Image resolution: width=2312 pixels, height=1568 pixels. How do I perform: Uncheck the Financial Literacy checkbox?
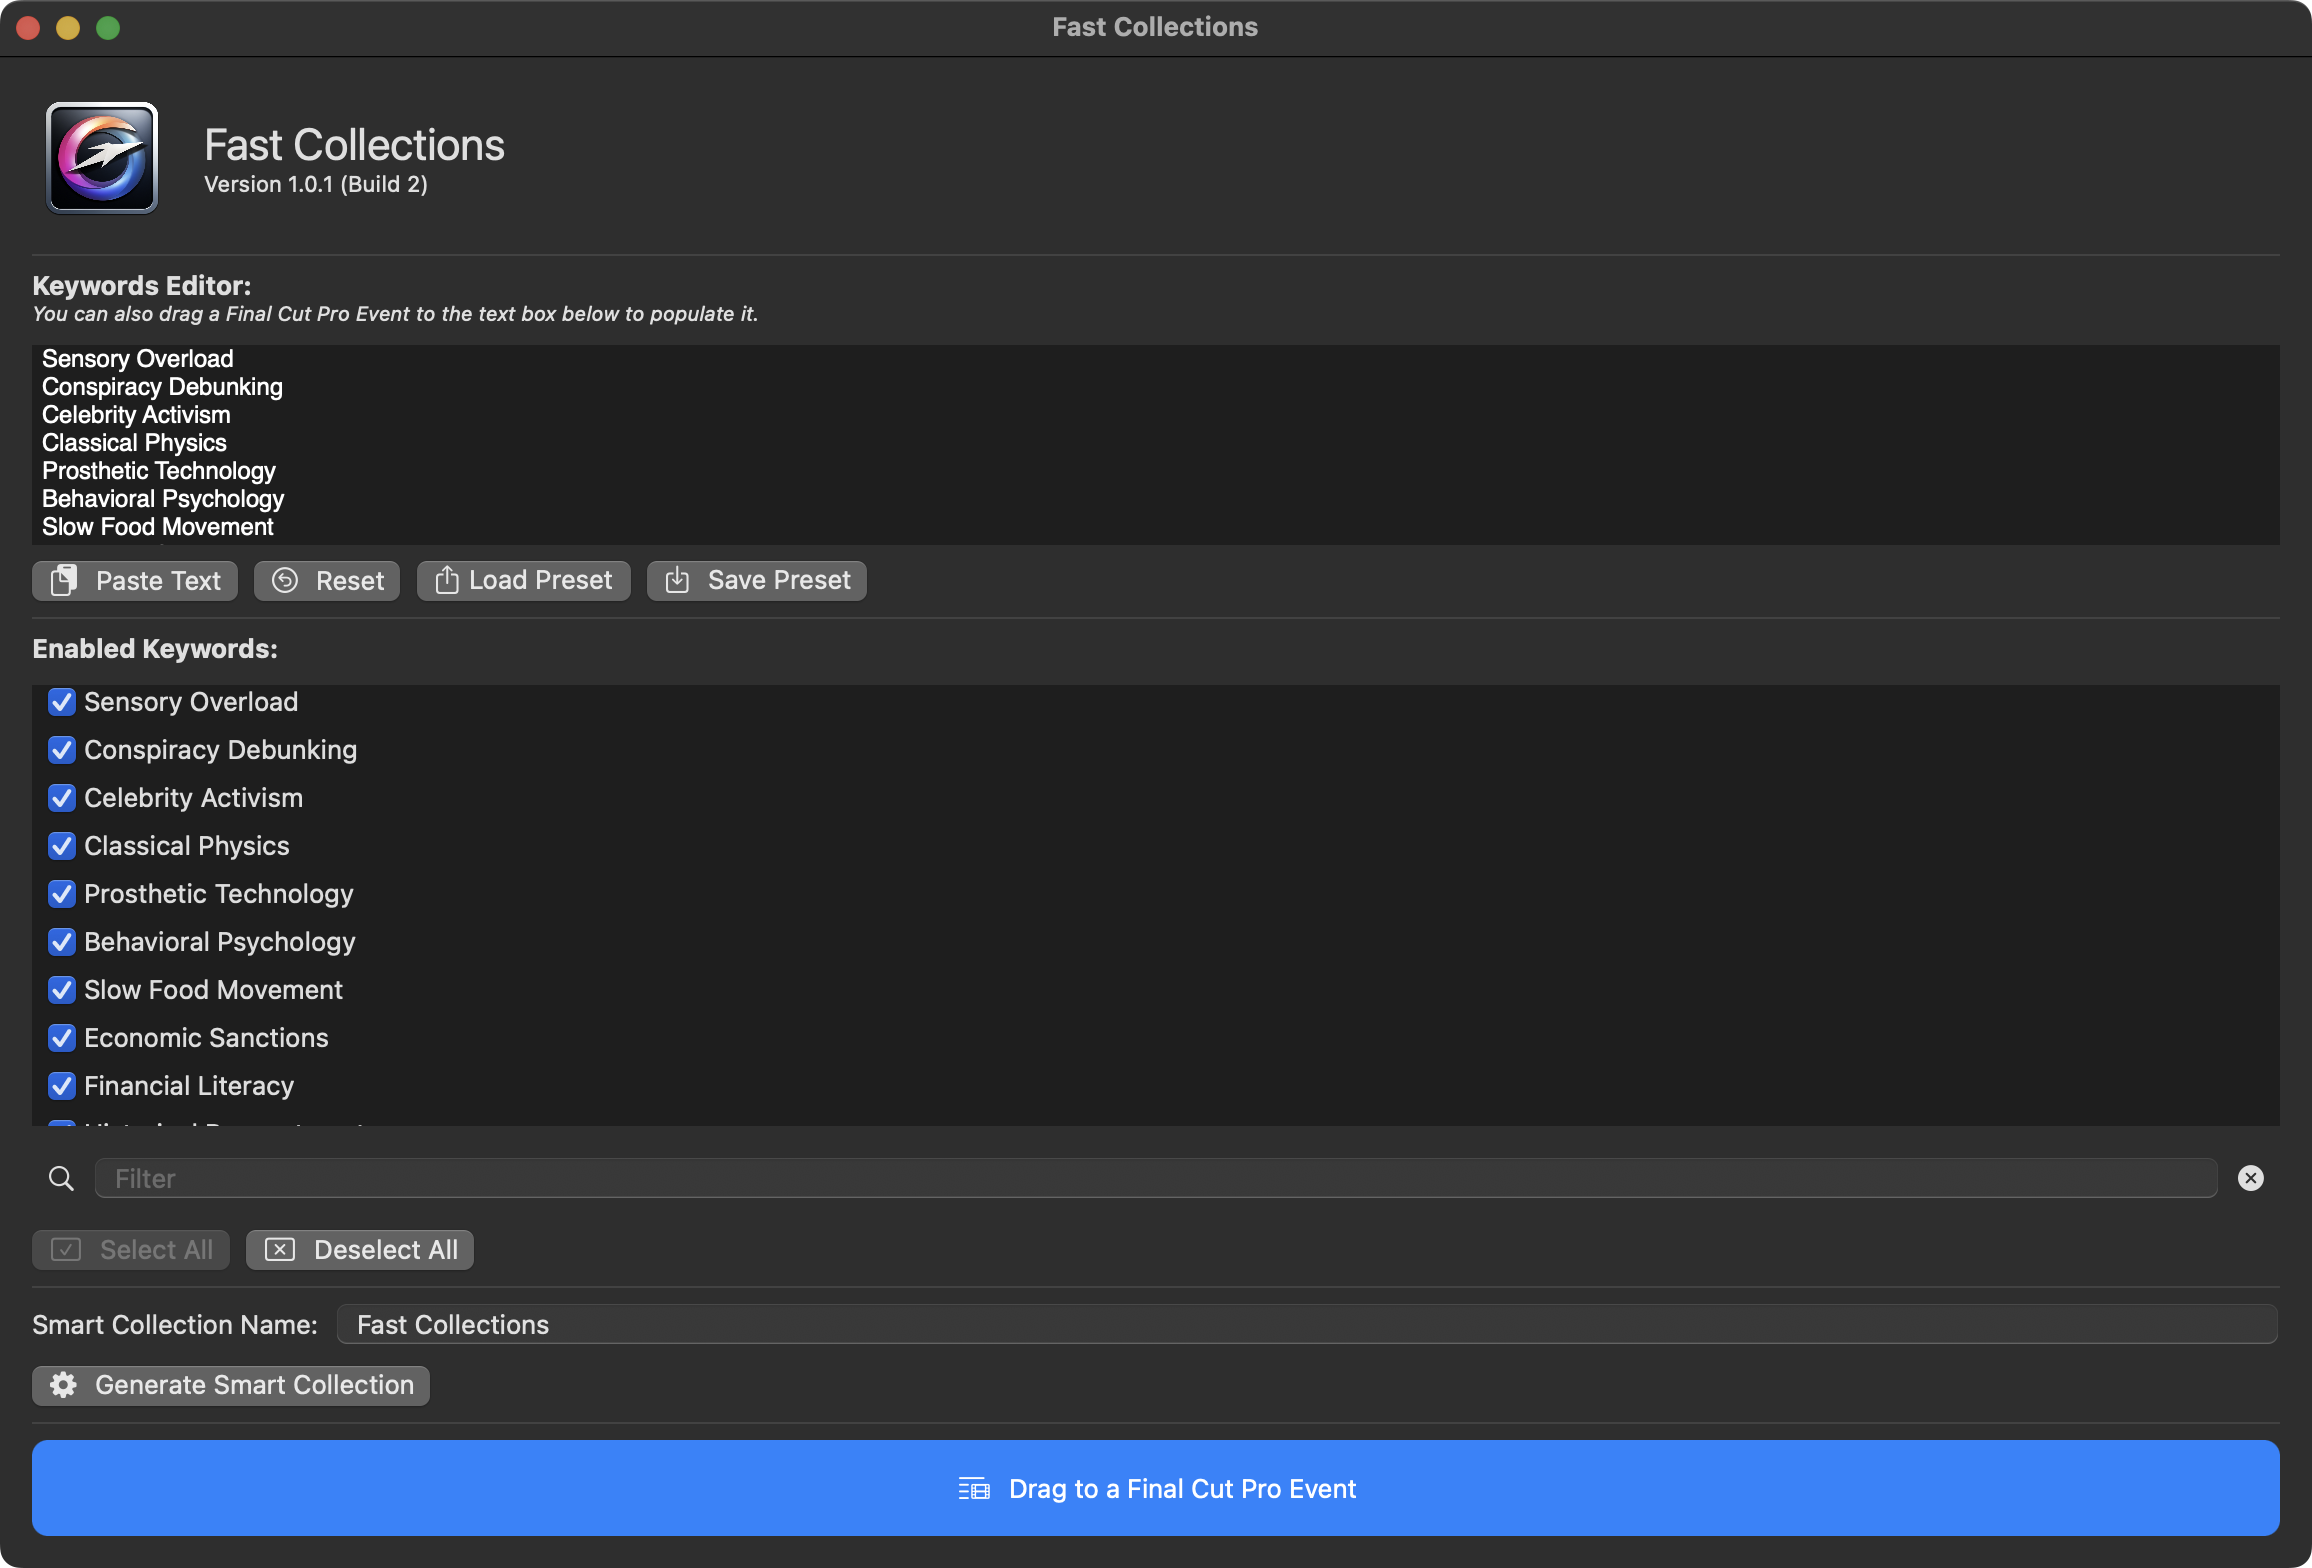62,1086
